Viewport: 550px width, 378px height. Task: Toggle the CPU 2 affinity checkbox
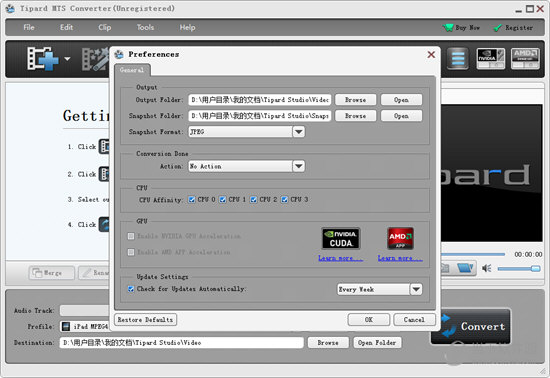(x=253, y=200)
